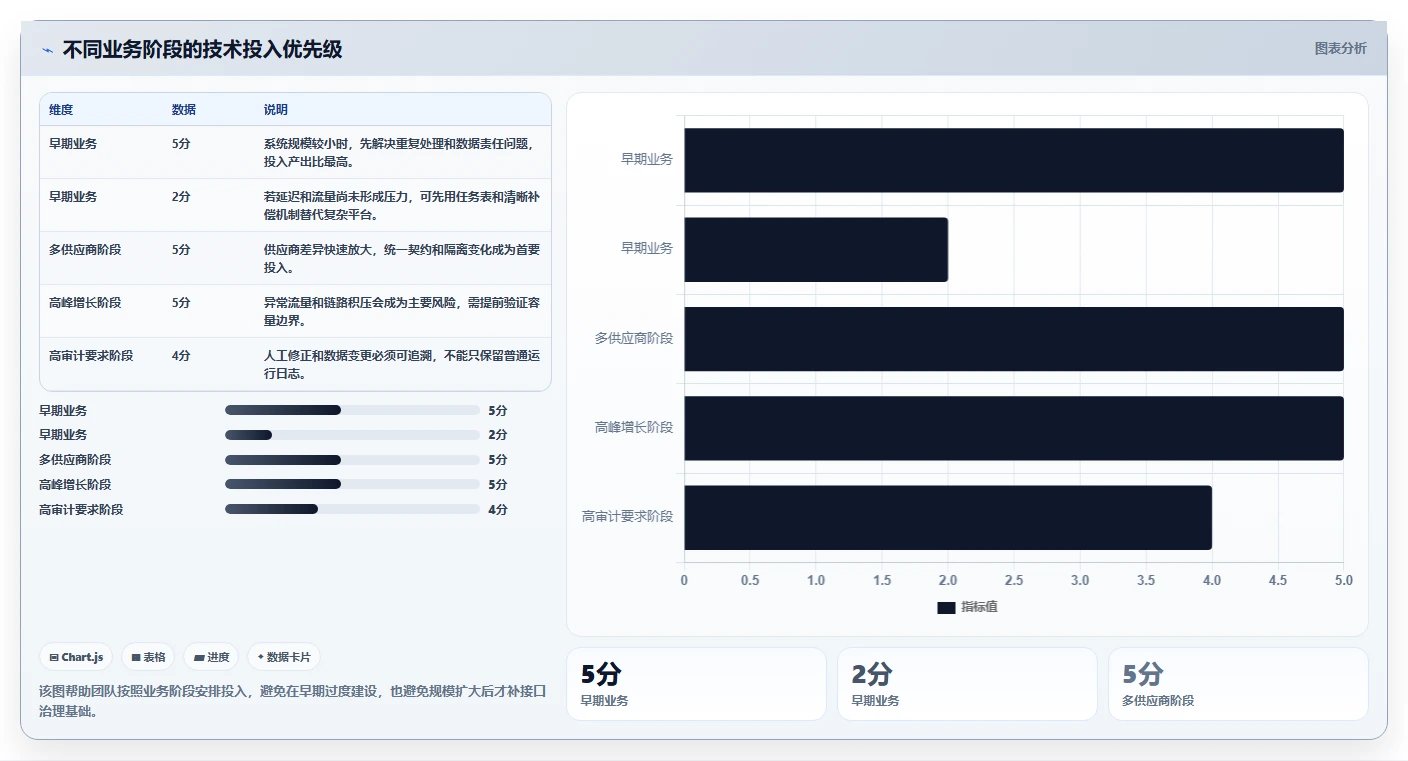Image resolution: width=1408 pixels, height=761 pixels.
Task: Click the 高审计要求阶段 cell in the table
Action: 91,355
